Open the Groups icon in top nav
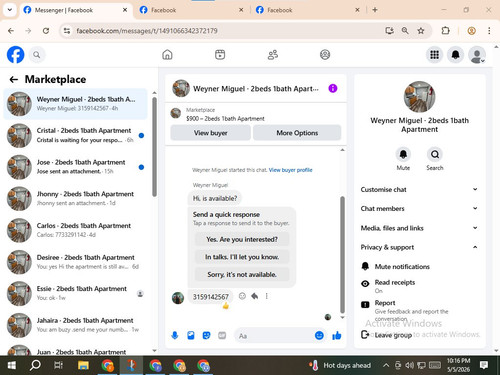Image resolution: width=500 pixels, height=375 pixels. click(x=325, y=54)
